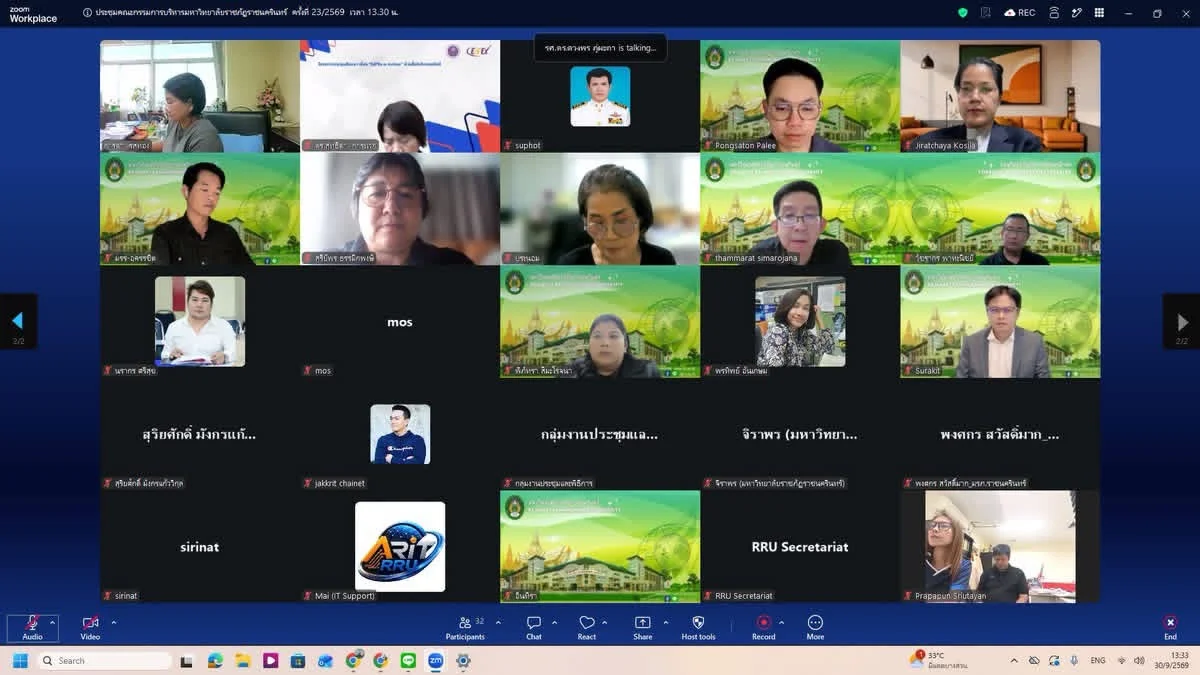The height and width of the screenshot is (675, 1200).
Task: Open the More options menu
Action: (x=815, y=627)
